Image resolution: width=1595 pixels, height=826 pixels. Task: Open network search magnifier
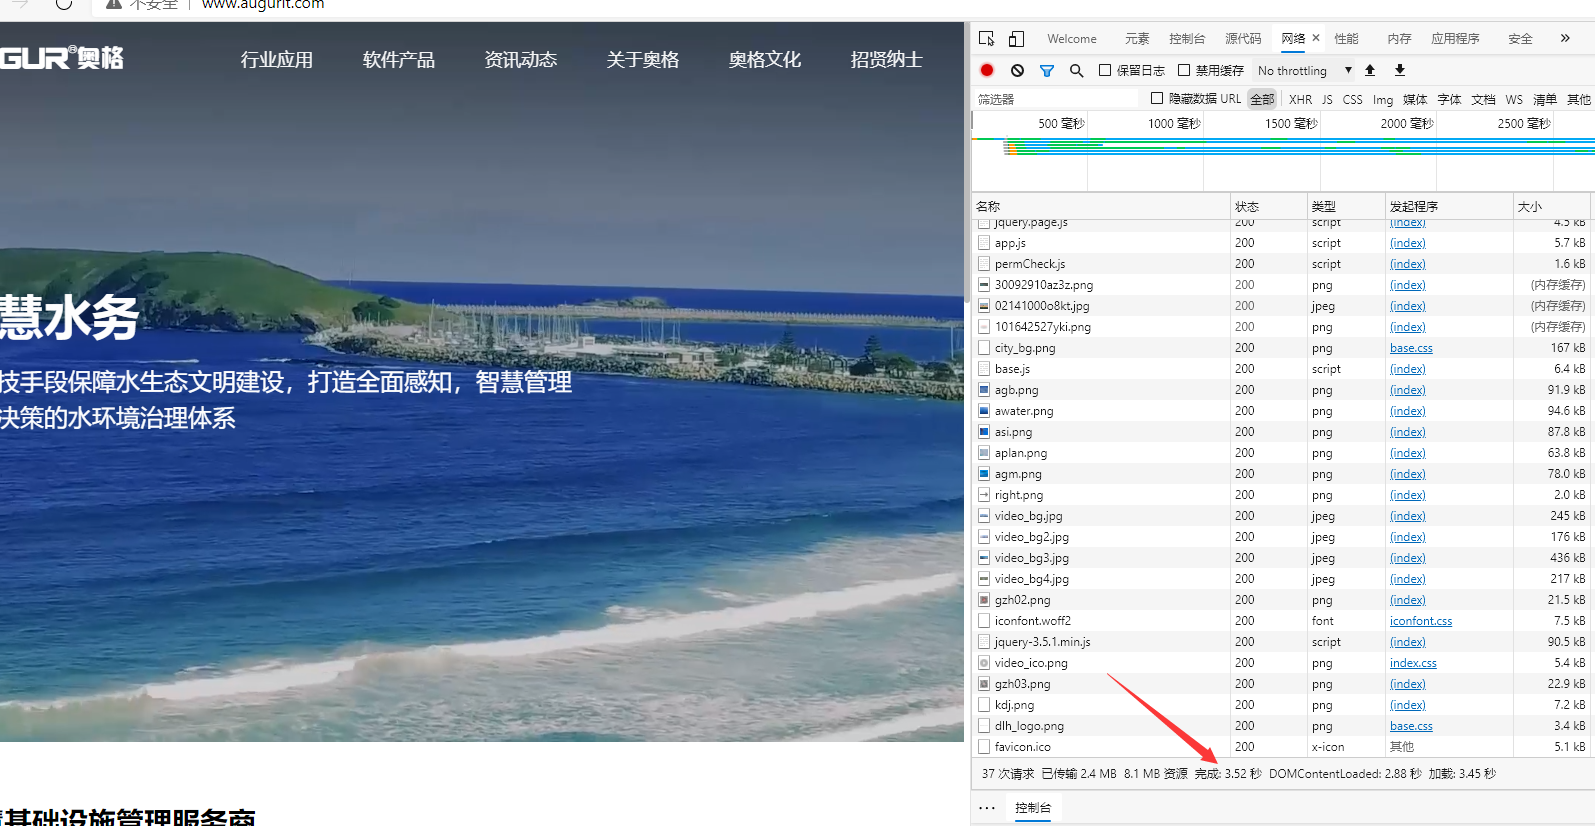coord(1076,70)
